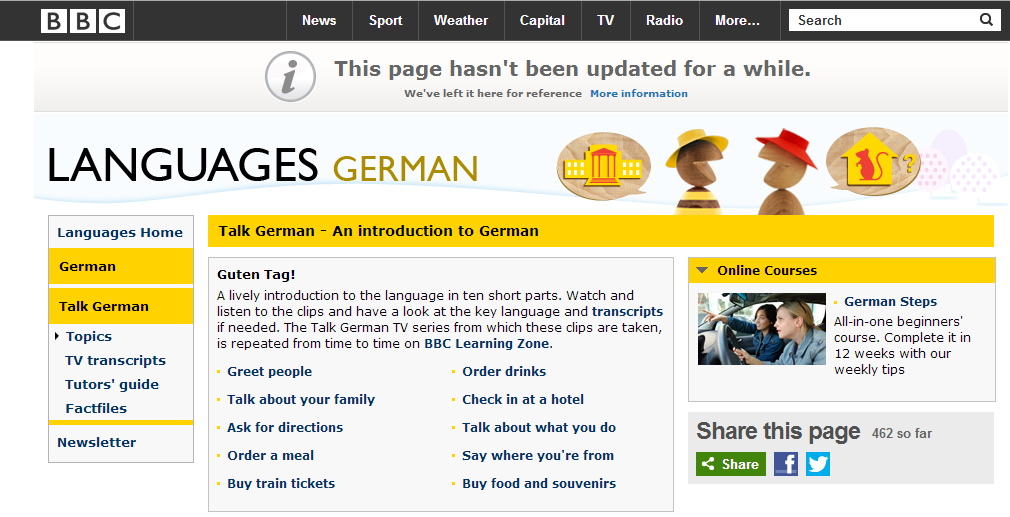Click the search magnifier icon
This screenshot has width=1010, height=517.
click(986, 19)
